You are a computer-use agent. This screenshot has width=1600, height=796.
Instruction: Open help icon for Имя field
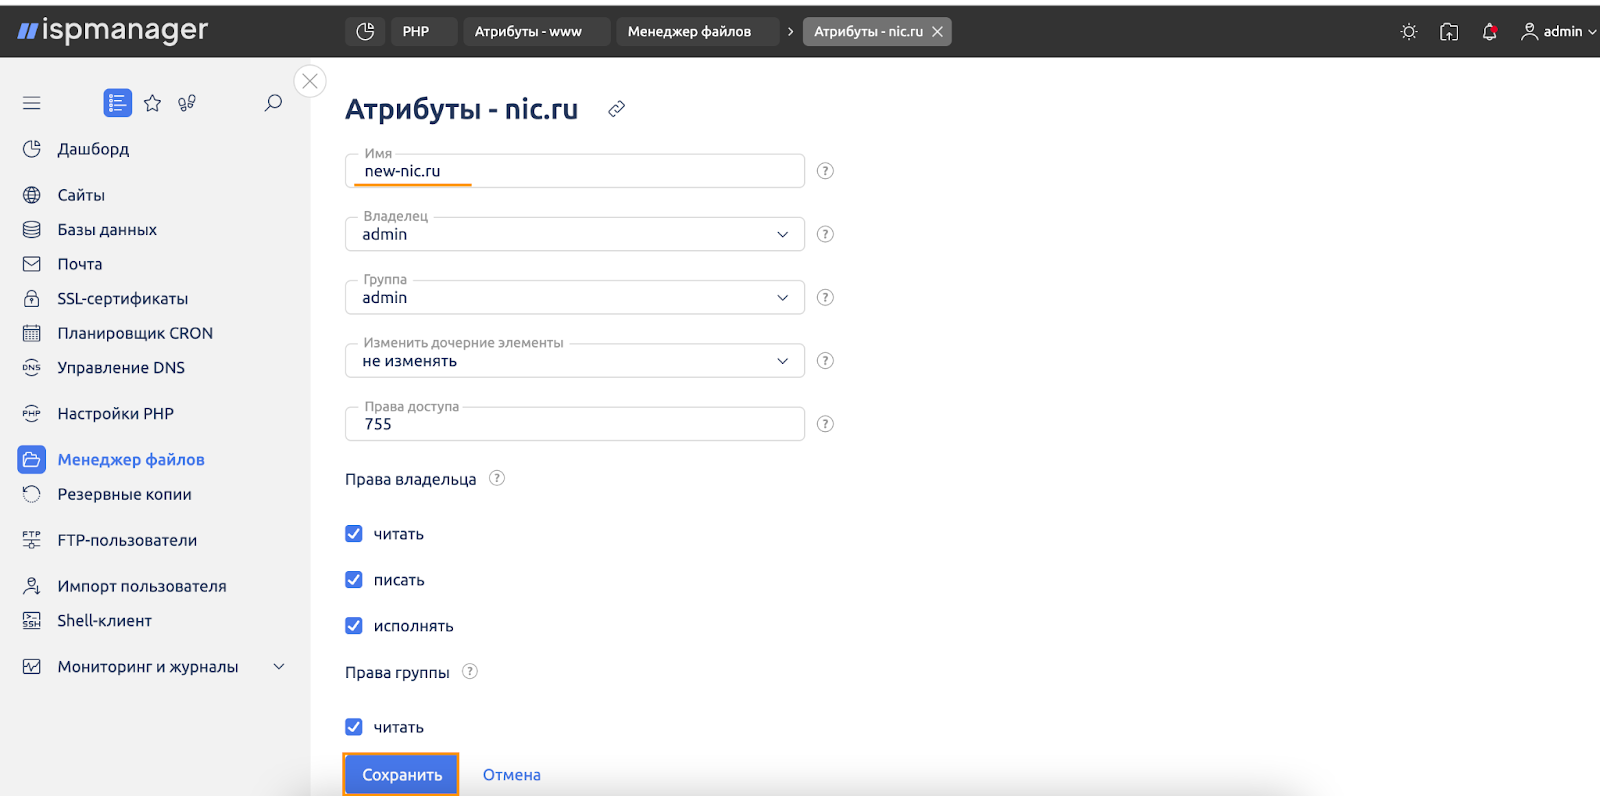[x=825, y=171]
